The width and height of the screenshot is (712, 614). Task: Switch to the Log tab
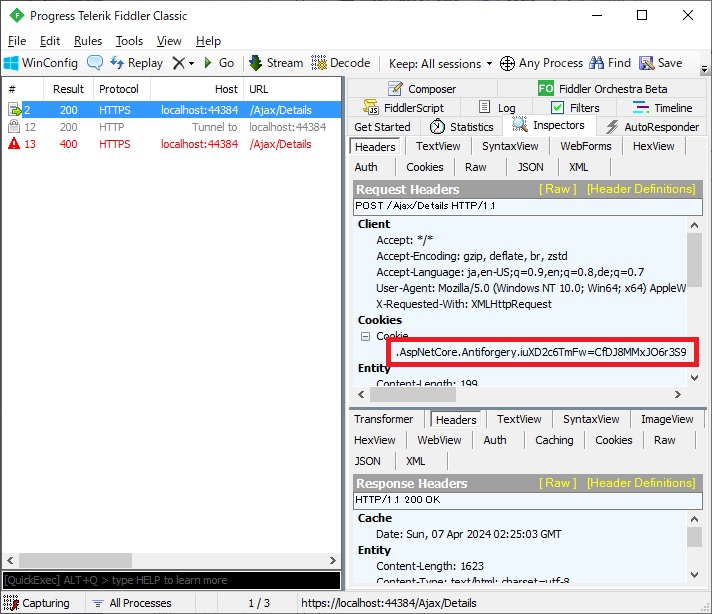click(x=497, y=108)
